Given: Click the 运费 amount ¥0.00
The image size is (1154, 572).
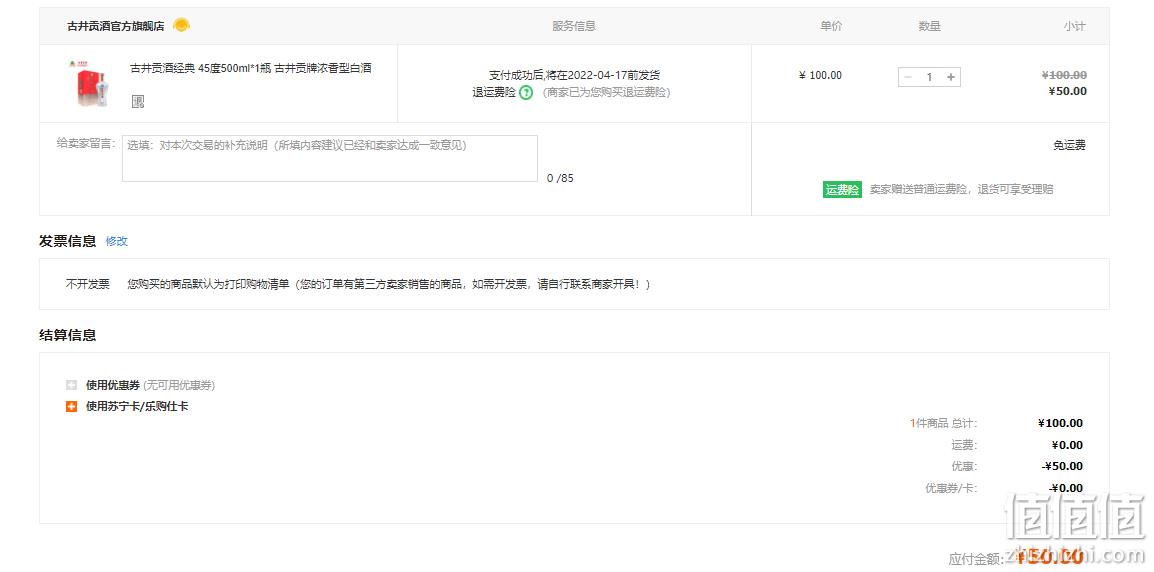Looking at the screenshot, I should pyautogui.click(x=1067, y=445).
